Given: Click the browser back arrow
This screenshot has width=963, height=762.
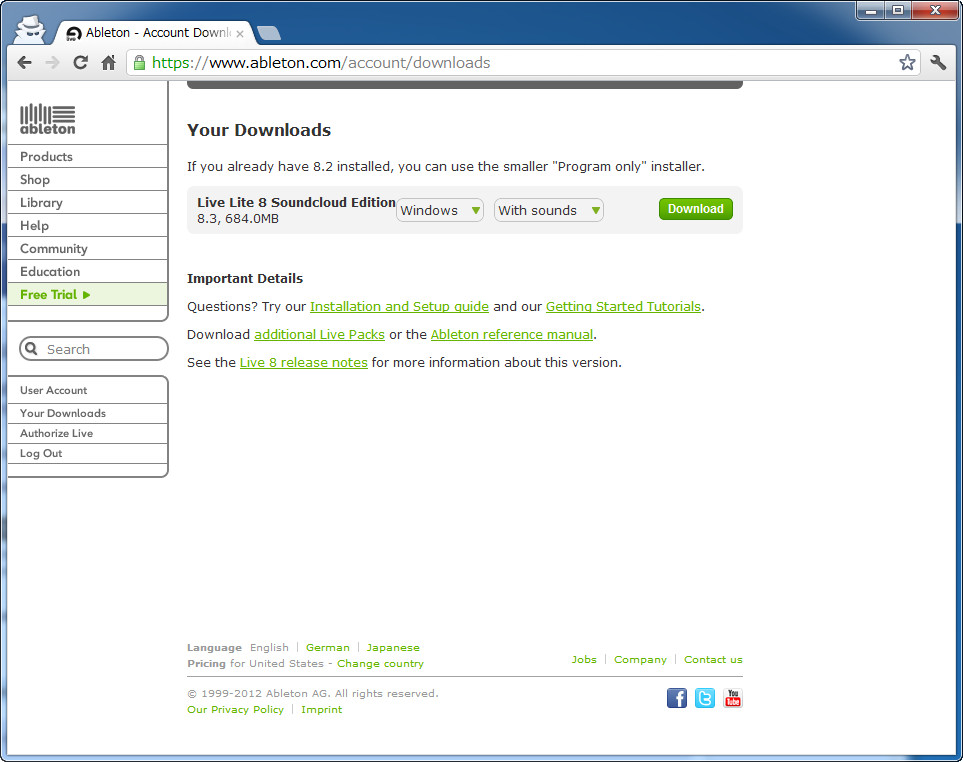Looking at the screenshot, I should pyautogui.click(x=25, y=63).
